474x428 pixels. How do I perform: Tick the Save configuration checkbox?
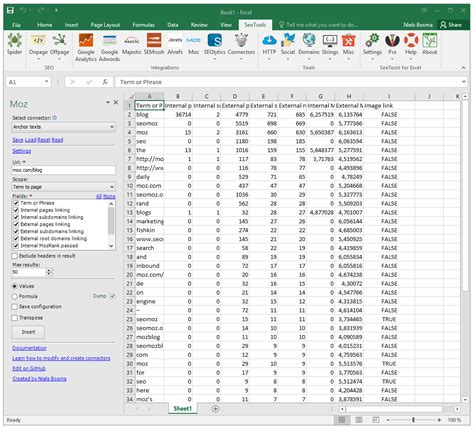[15, 307]
